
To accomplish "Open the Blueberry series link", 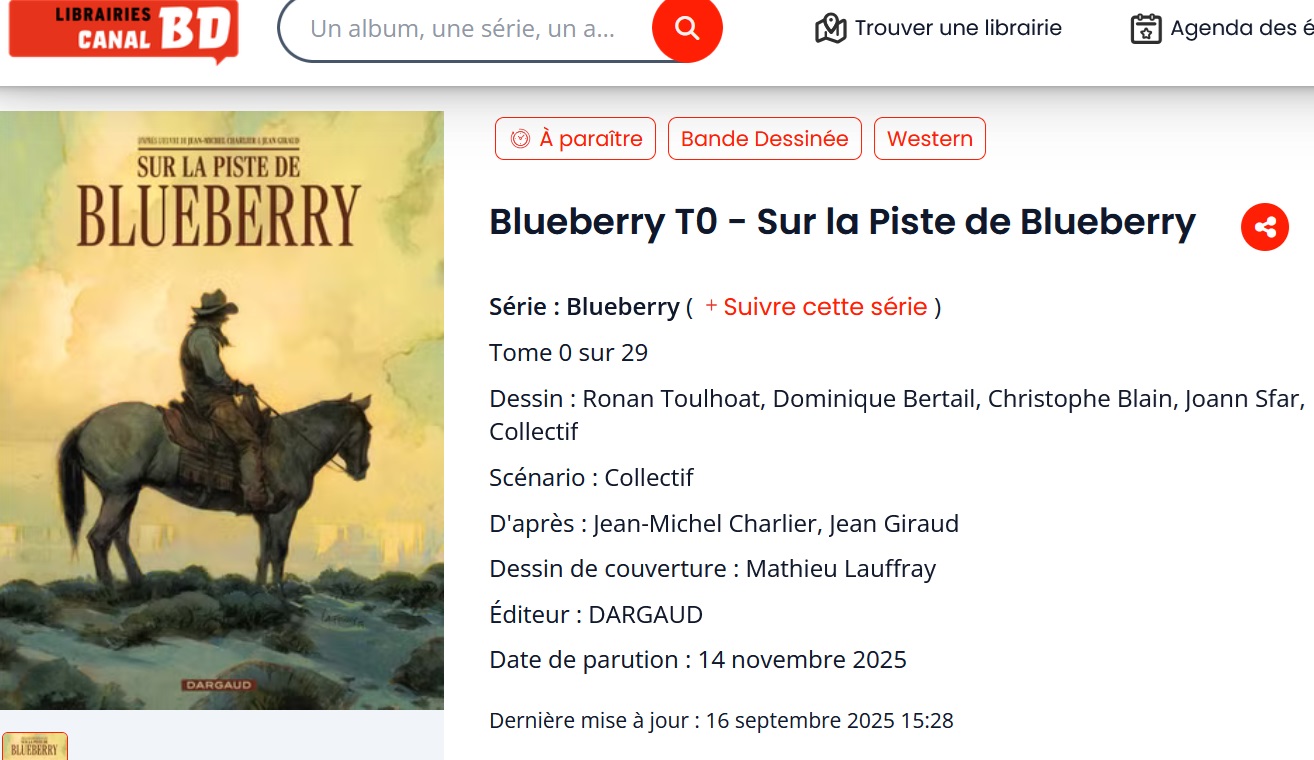I will coord(622,307).
